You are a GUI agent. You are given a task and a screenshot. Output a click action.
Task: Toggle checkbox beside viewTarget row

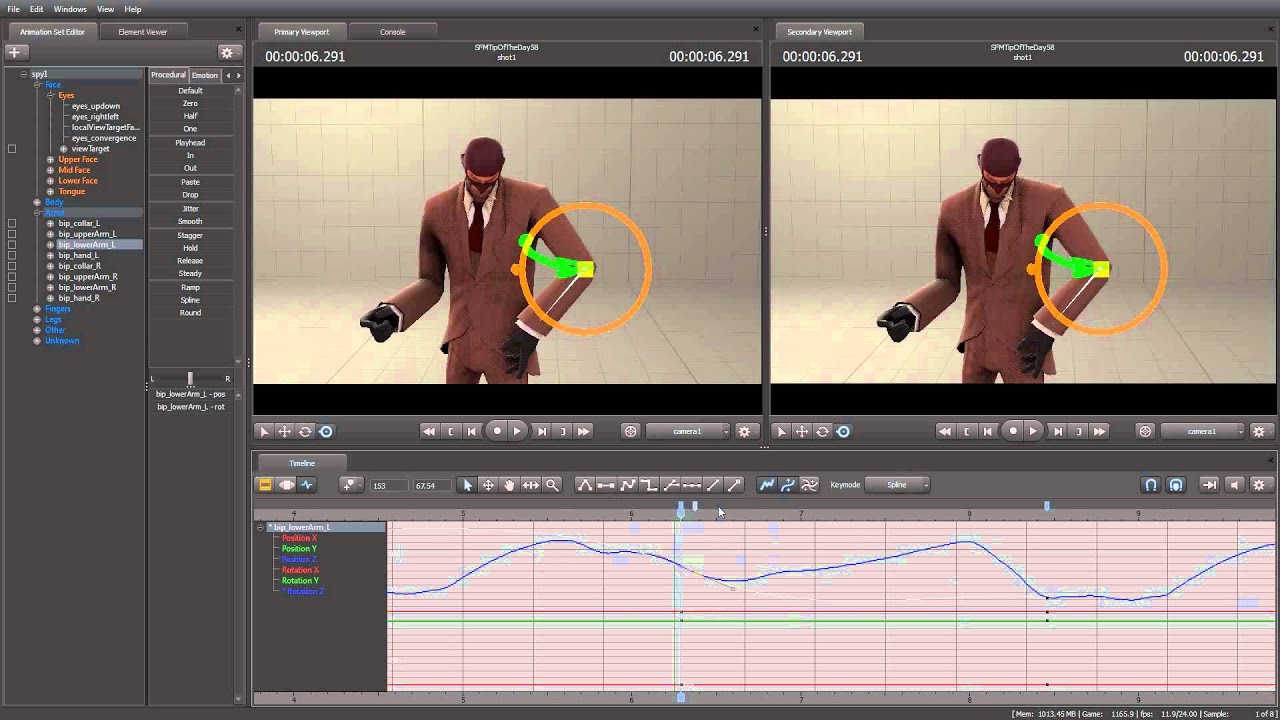point(12,149)
